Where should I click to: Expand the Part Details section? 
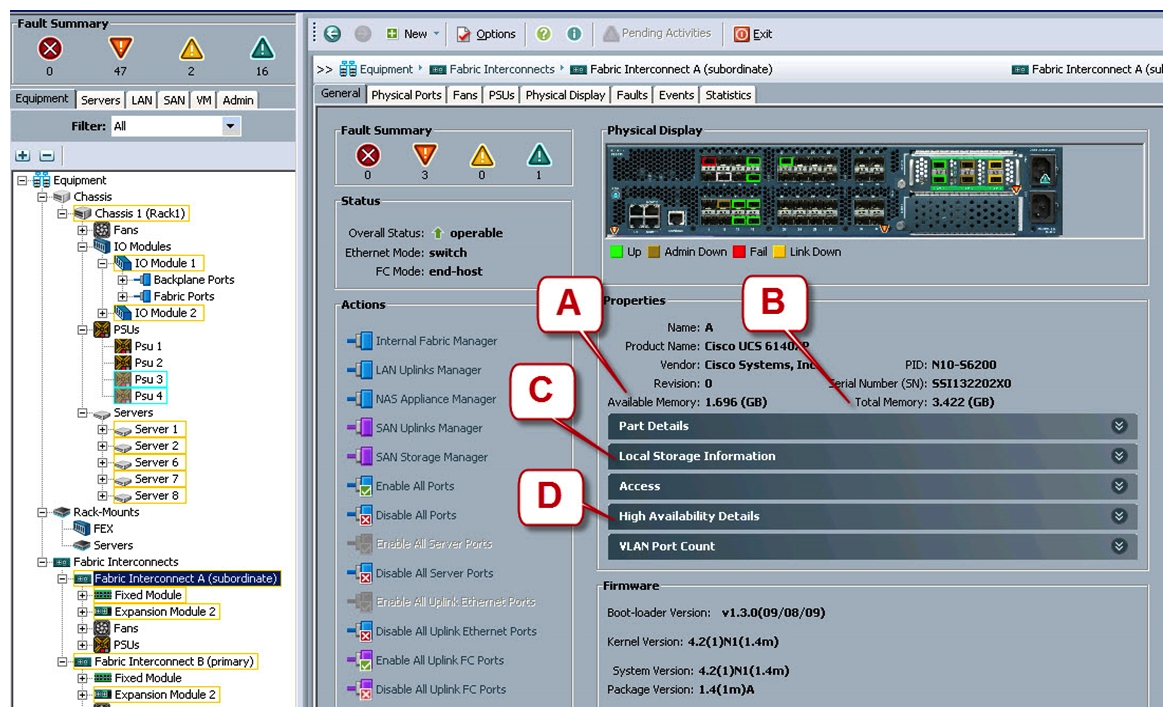[873, 426]
